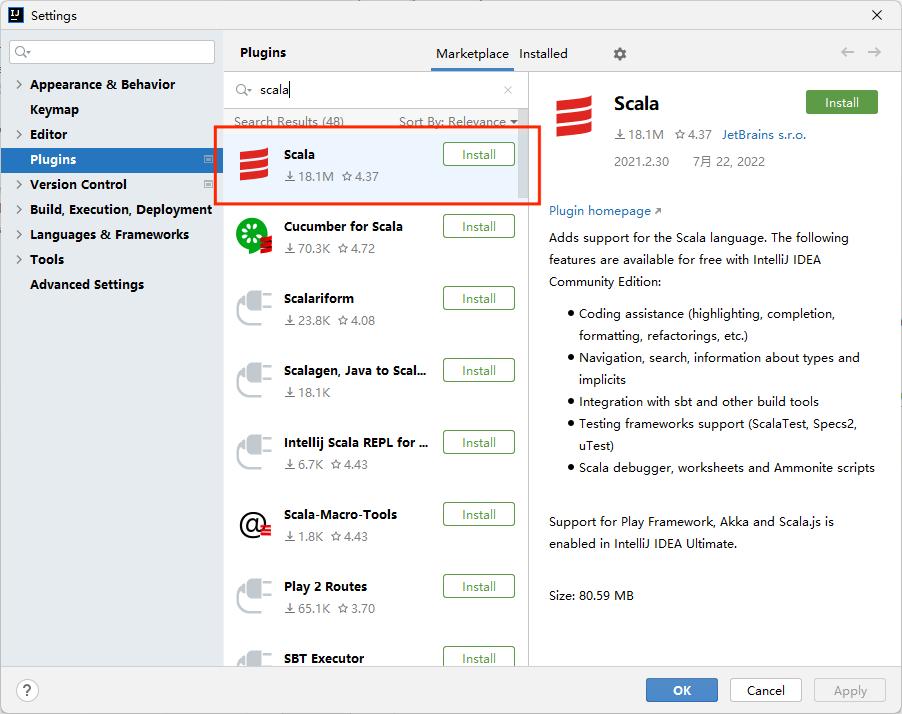
Task: Expand the Tools settings node
Action: coord(19,259)
